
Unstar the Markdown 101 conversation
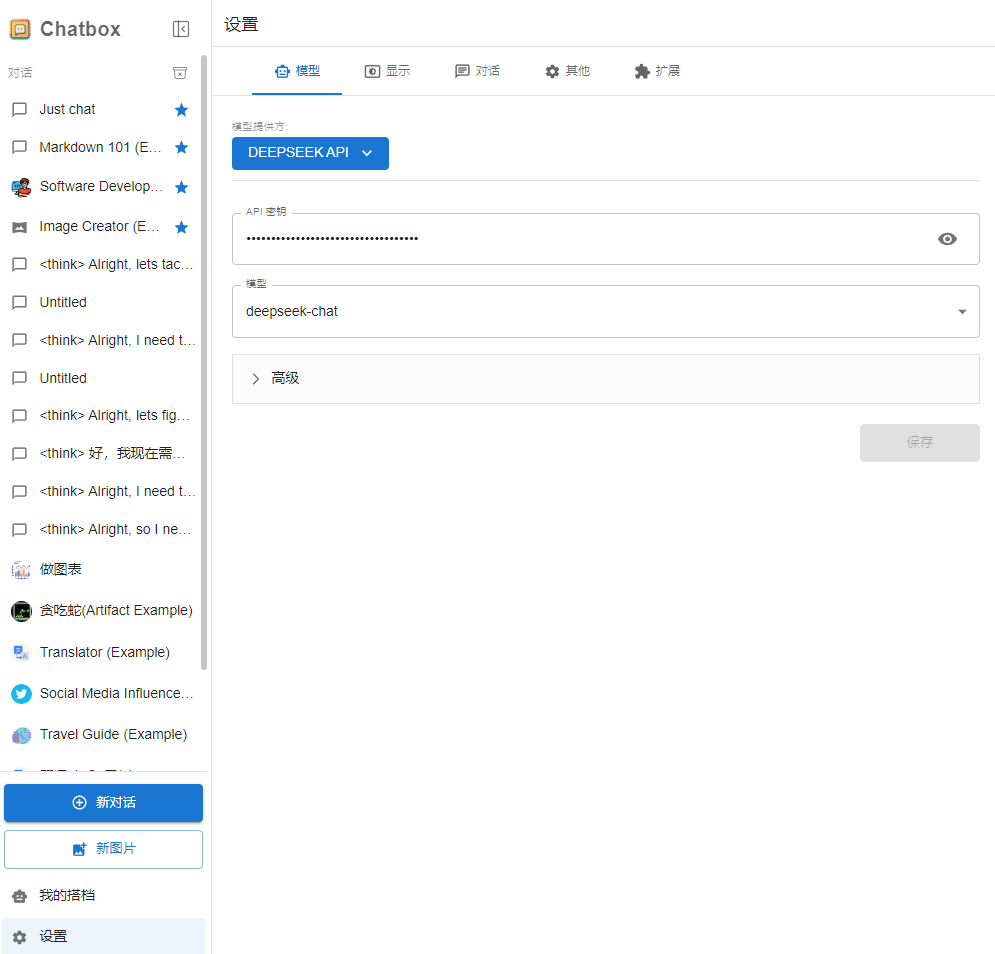181,147
